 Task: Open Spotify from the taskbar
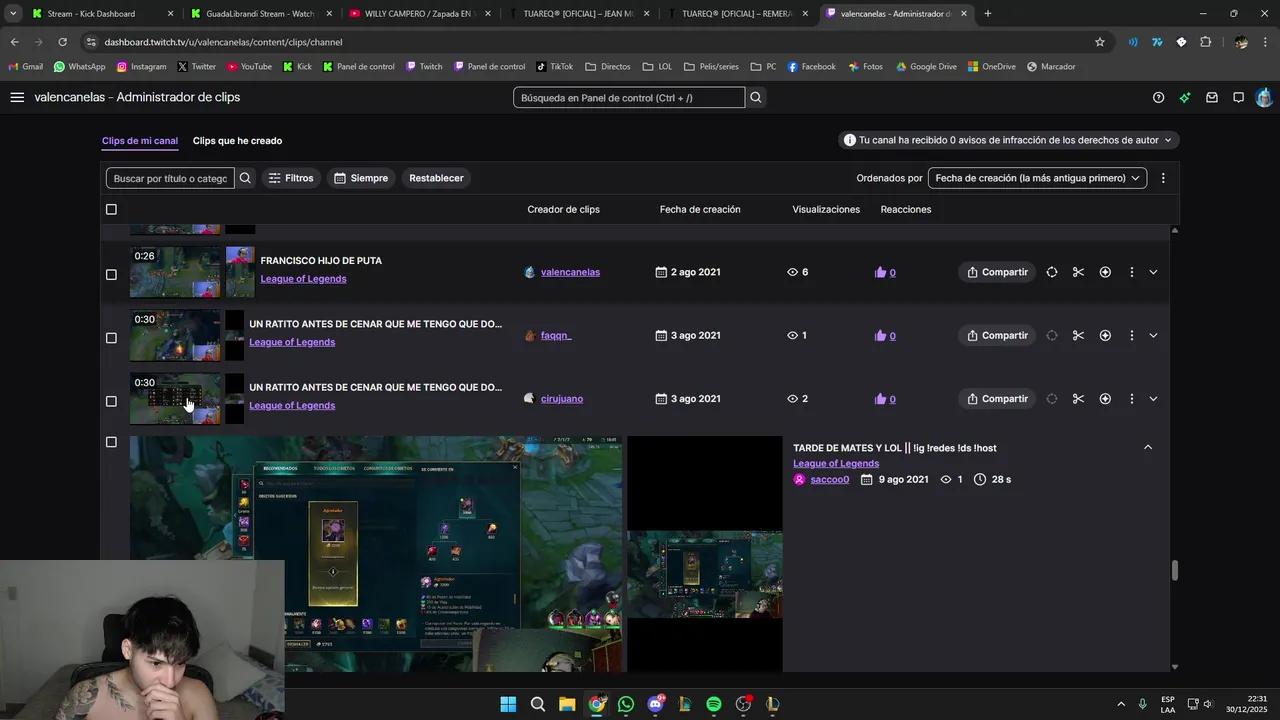click(713, 704)
